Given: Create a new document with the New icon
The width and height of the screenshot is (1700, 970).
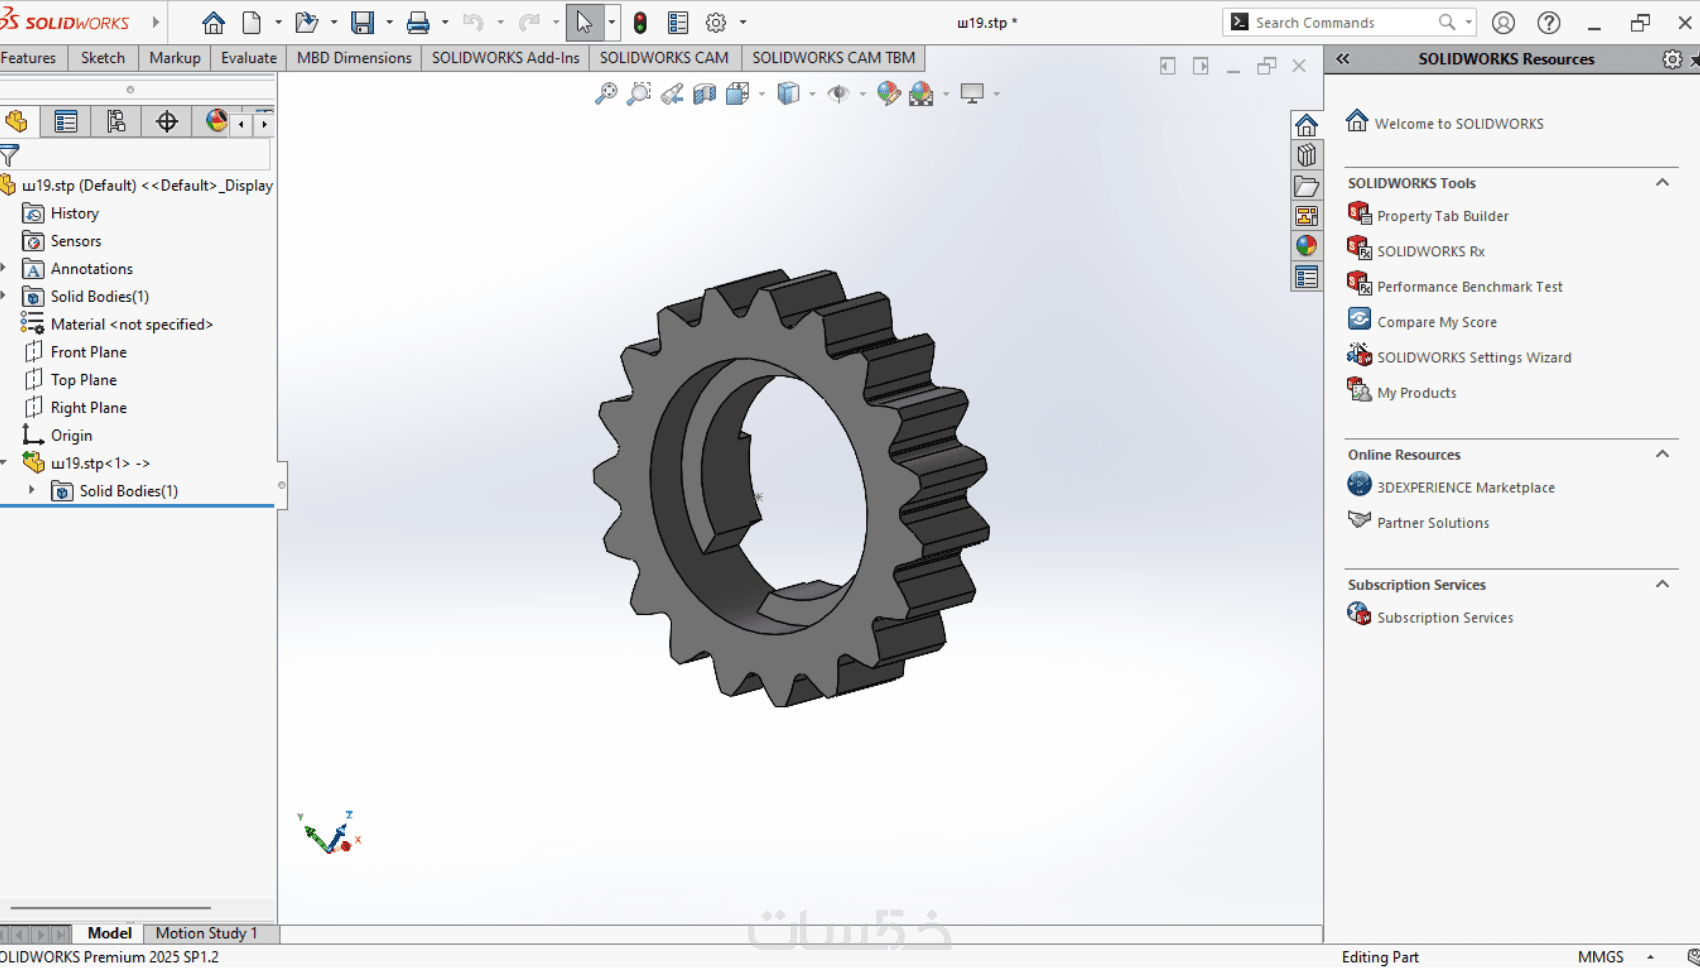Looking at the screenshot, I should [x=252, y=22].
